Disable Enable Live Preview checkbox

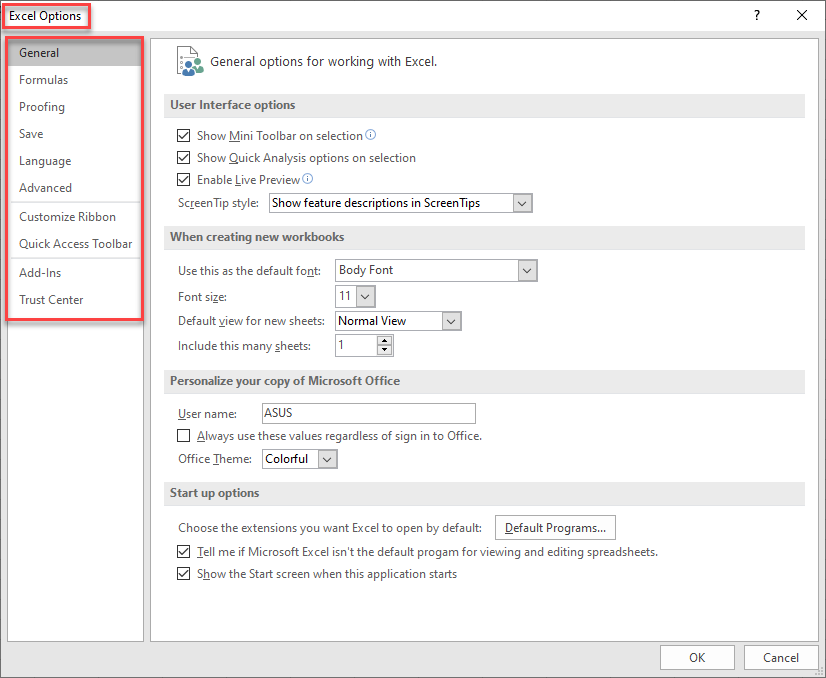[x=183, y=180]
